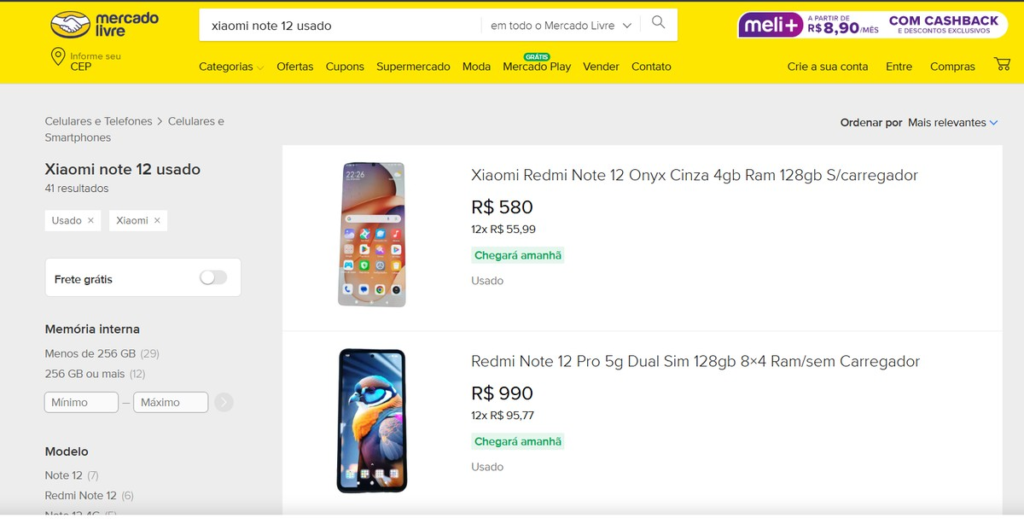Filter by Menos de 256 GB
Screen dimensions: 1024x524
click(x=90, y=353)
